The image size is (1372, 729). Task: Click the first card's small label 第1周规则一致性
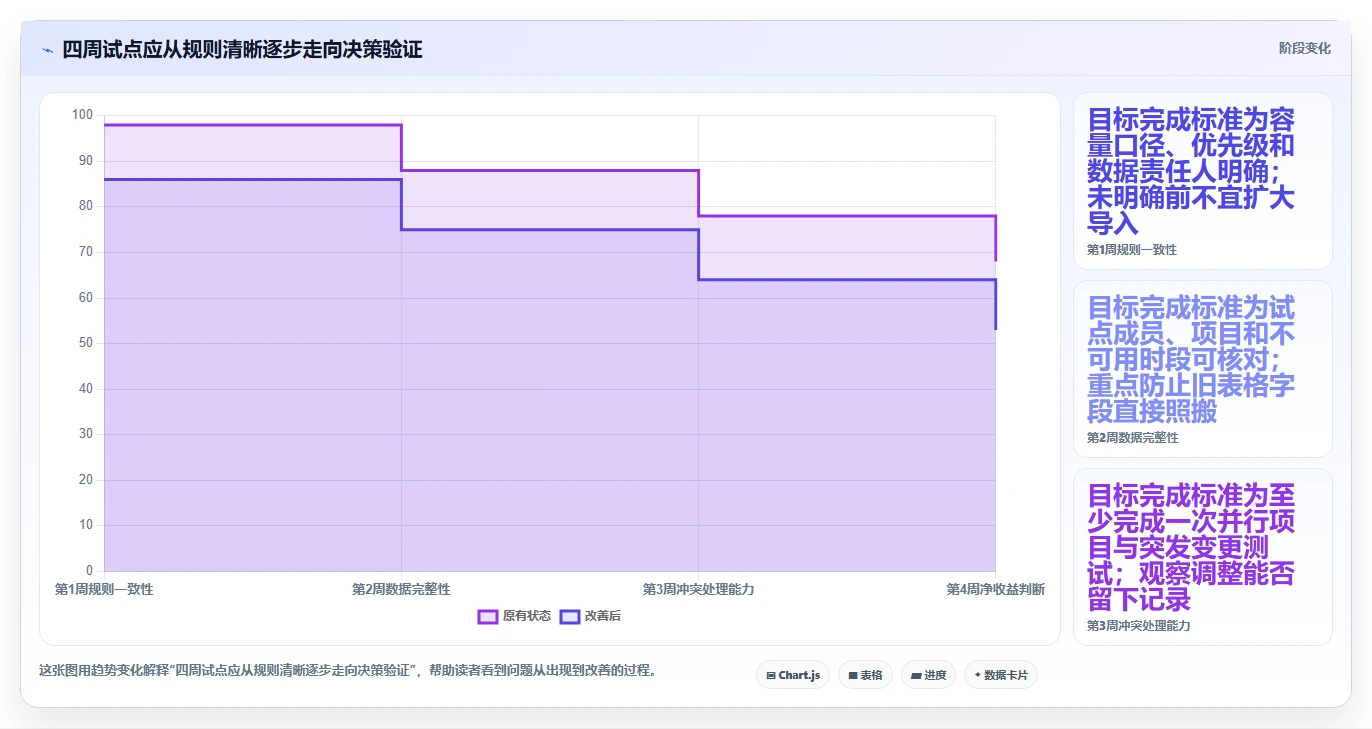1132,250
